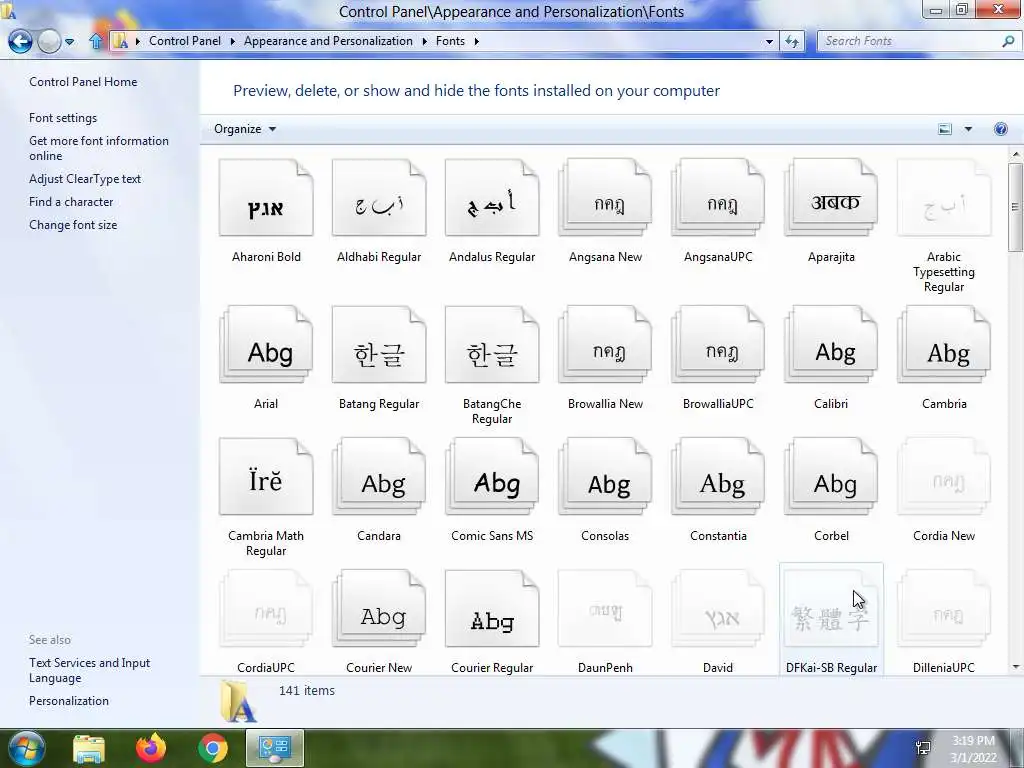1024x768 pixels.
Task: Expand the Fonts breadcrumb arrow
Action: (476, 41)
